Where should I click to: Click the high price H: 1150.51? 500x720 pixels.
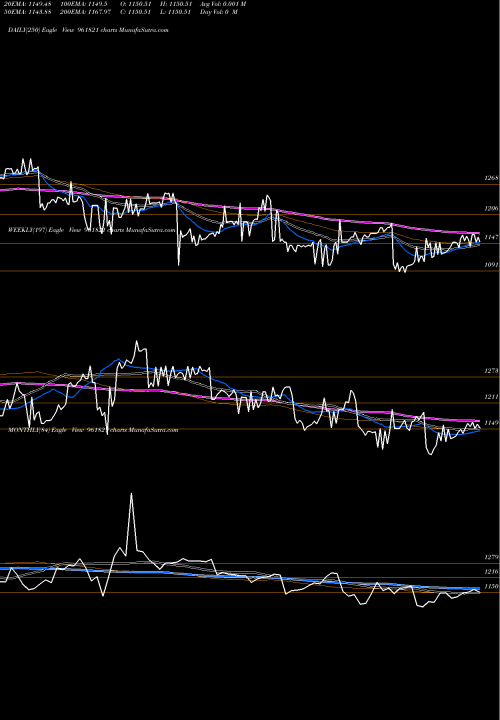pos(175,4)
